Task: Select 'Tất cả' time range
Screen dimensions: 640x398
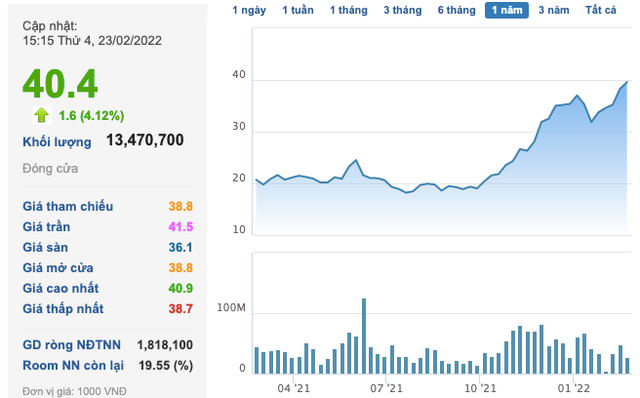Action: tap(600, 10)
